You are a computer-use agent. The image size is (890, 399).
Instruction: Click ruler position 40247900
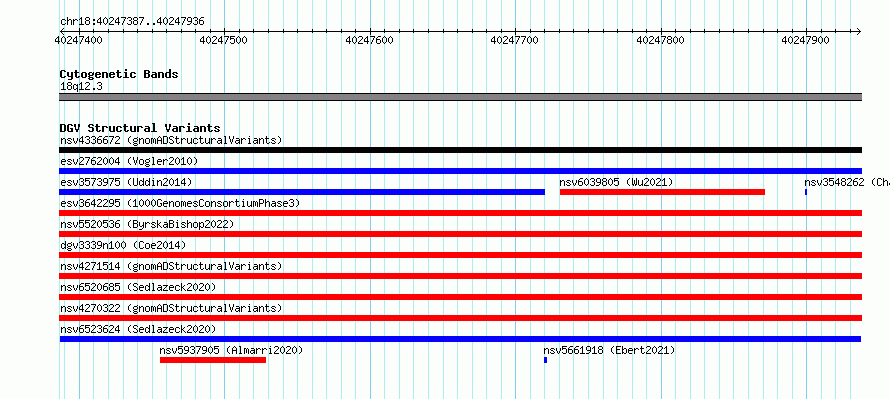tap(805, 40)
